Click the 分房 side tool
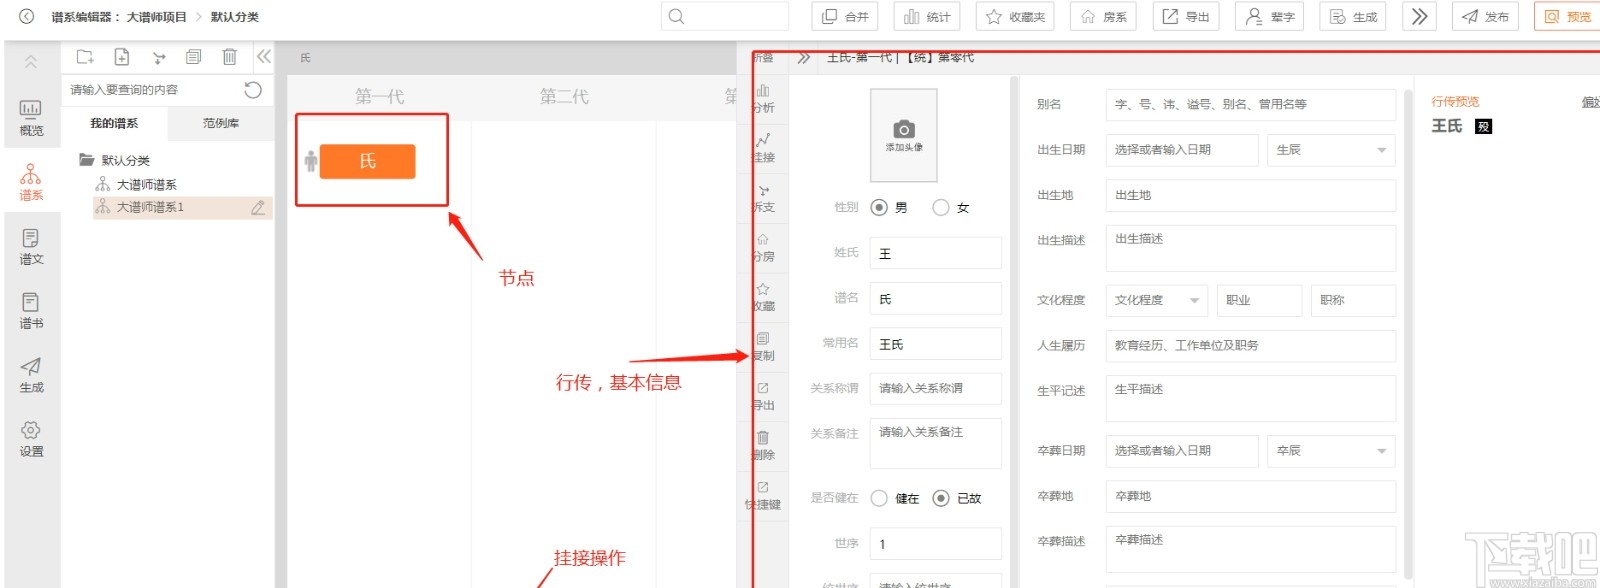The image size is (1600, 588). coord(763,247)
